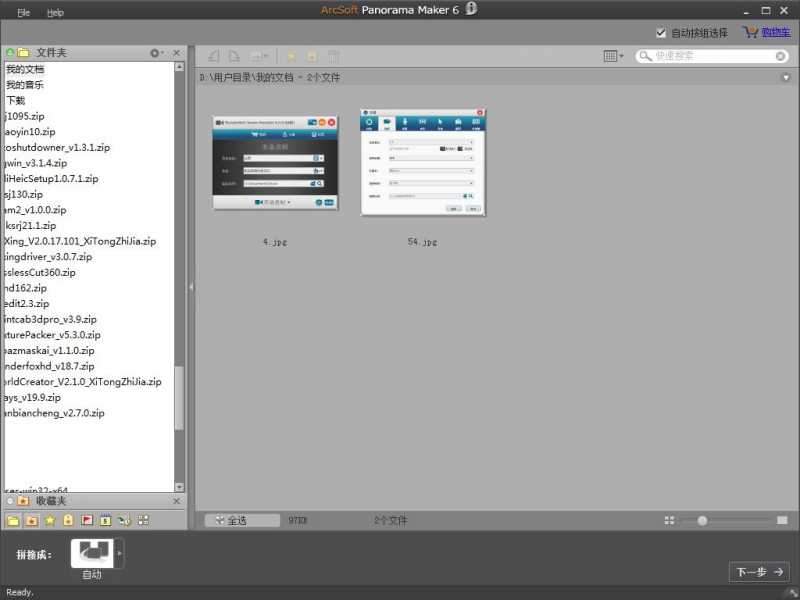The image size is (800, 600).
Task: Select the star favorite icon in 收藏夹 bar
Action: pyautogui.click(x=50, y=520)
